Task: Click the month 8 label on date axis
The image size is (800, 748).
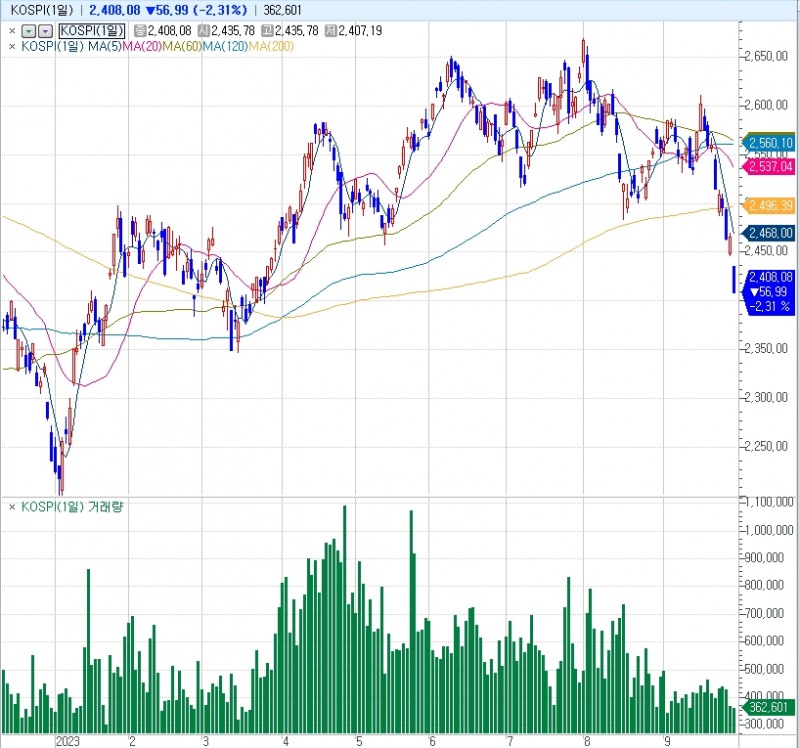Action: coord(587,741)
